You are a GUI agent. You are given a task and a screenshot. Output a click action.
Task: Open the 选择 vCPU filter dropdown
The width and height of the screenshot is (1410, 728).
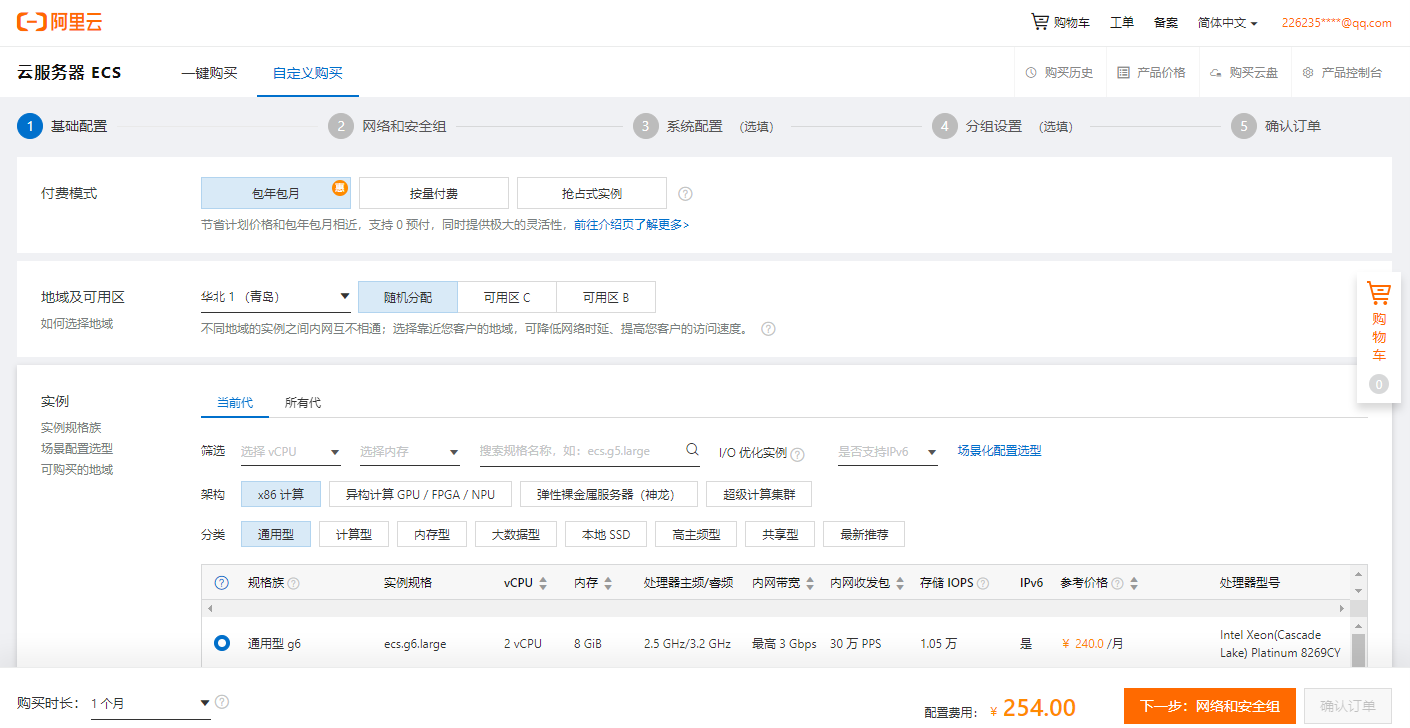coord(291,452)
